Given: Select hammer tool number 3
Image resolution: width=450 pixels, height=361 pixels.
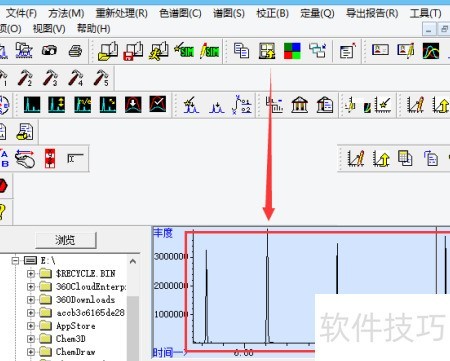Looking at the screenshot, I should pyautogui.click(x=50, y=78).
